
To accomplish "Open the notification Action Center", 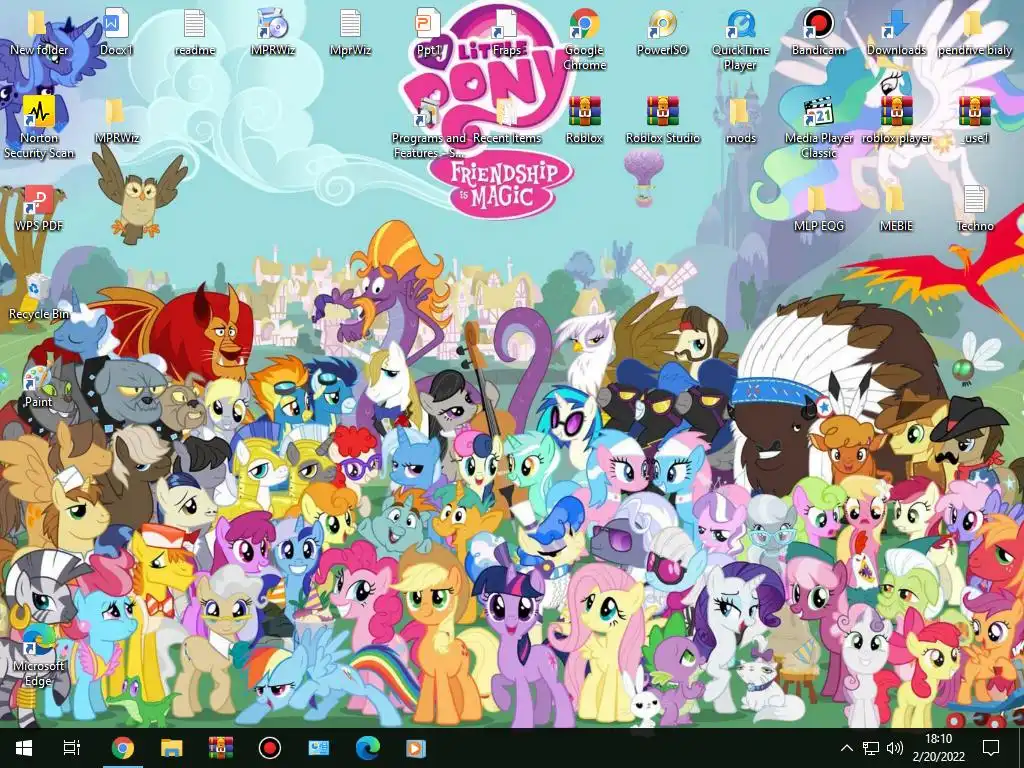I will [x=991, y=748].
